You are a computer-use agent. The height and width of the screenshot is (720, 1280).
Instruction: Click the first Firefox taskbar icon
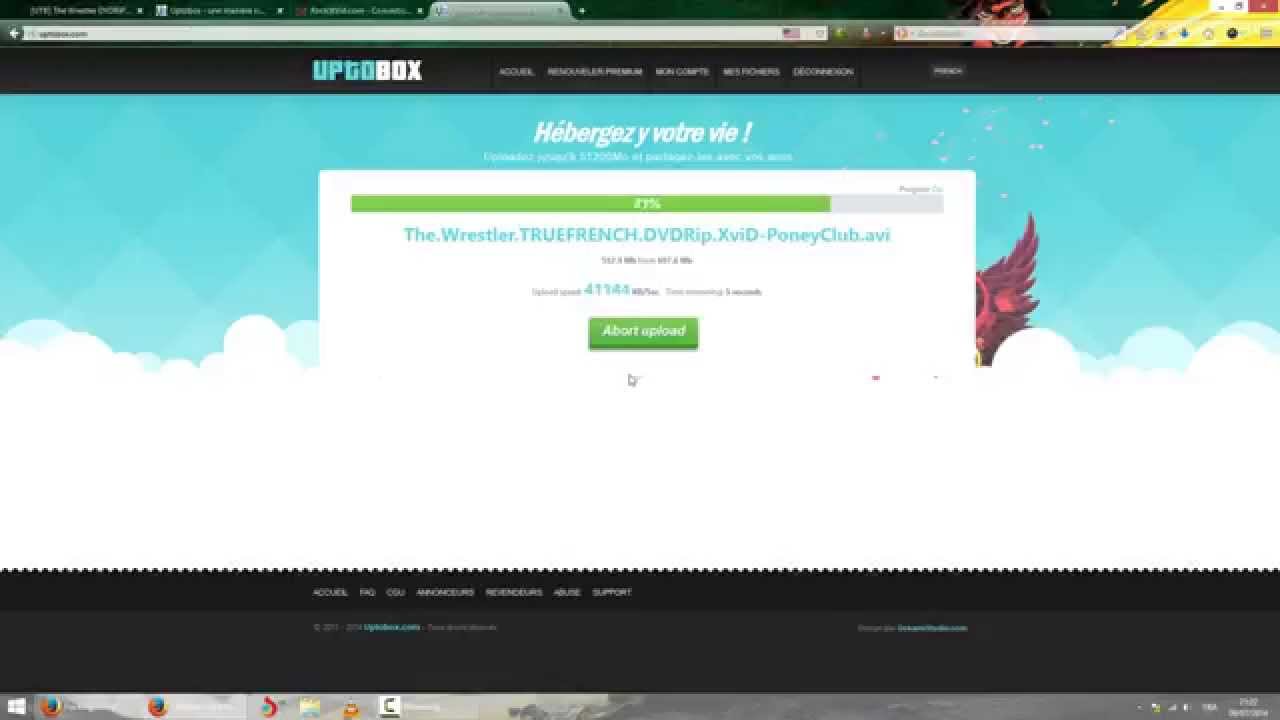[x=51, y=707]
